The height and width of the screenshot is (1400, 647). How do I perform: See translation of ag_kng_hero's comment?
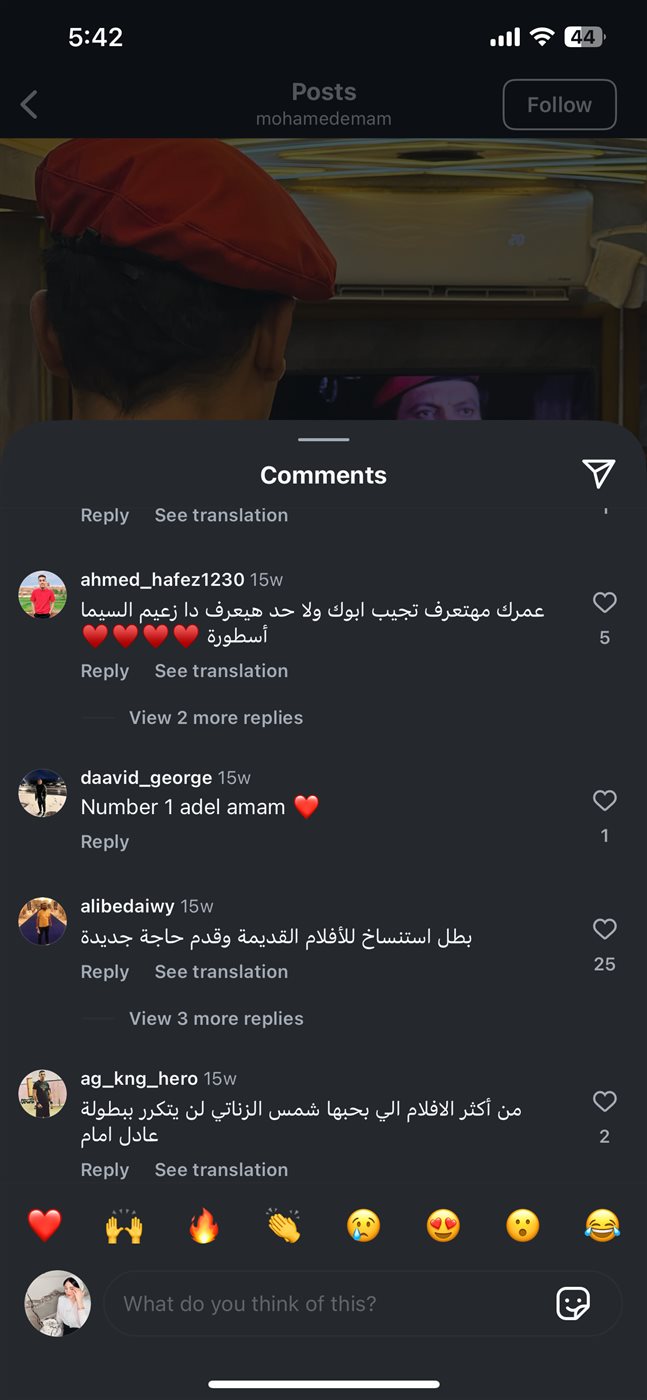tap(221, 1169)
